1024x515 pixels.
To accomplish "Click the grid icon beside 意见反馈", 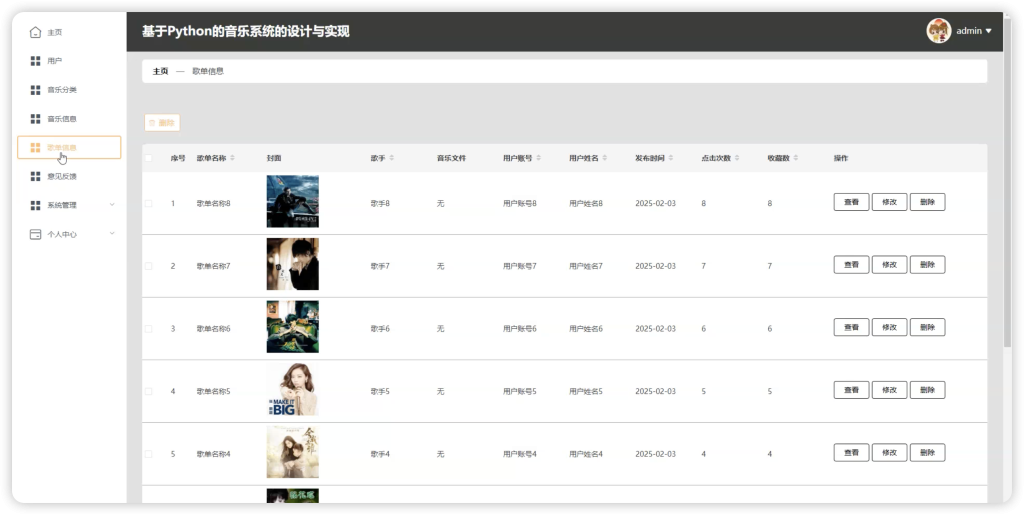I will [x=35, y=176].
